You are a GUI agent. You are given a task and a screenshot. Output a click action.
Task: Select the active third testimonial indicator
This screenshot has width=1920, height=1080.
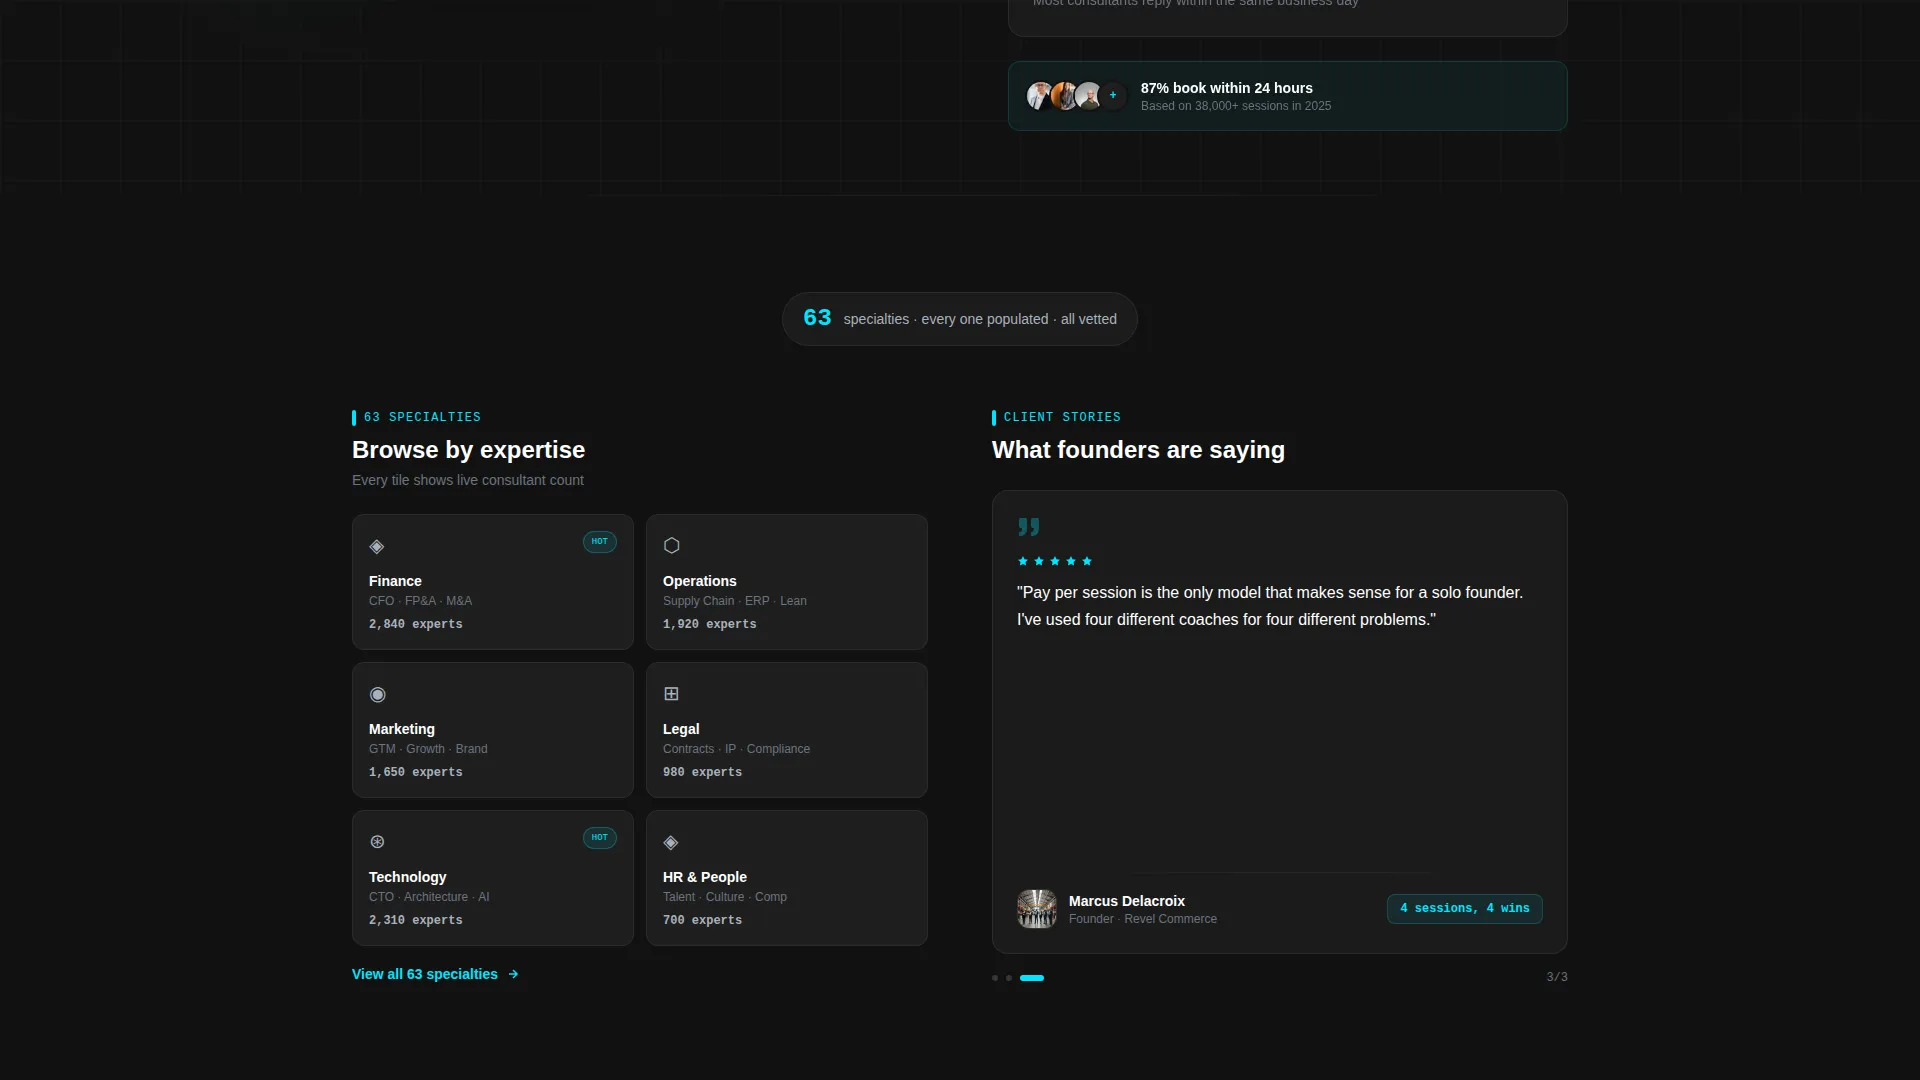1032,978
